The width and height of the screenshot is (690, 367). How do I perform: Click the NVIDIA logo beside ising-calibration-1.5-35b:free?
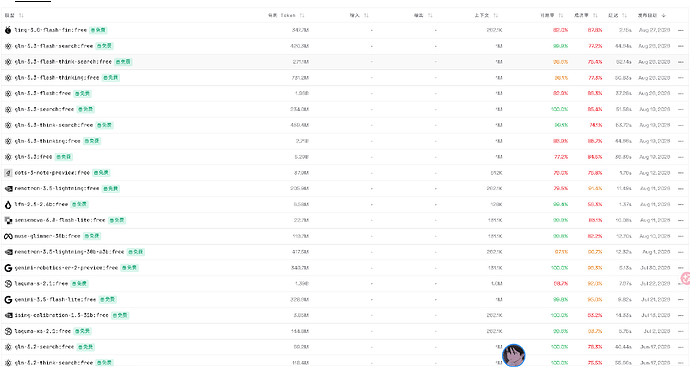pos(8,315)
